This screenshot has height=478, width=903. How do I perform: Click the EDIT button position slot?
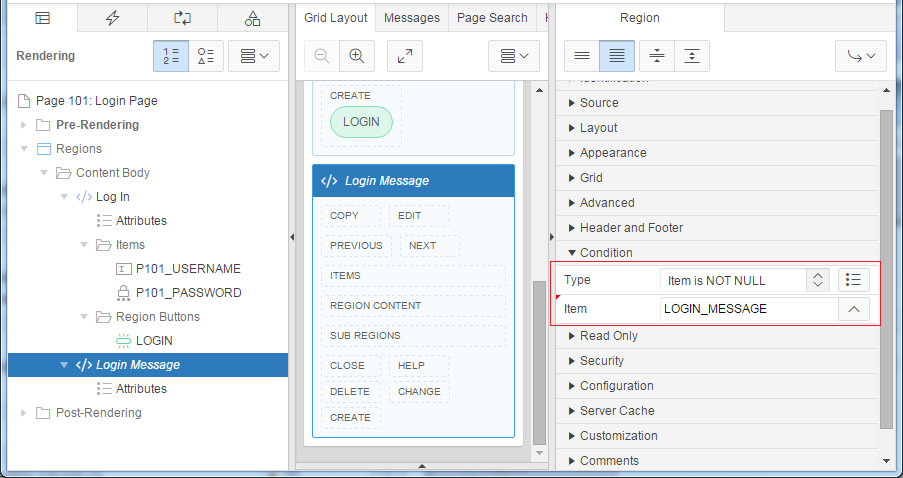coord(419,215)
